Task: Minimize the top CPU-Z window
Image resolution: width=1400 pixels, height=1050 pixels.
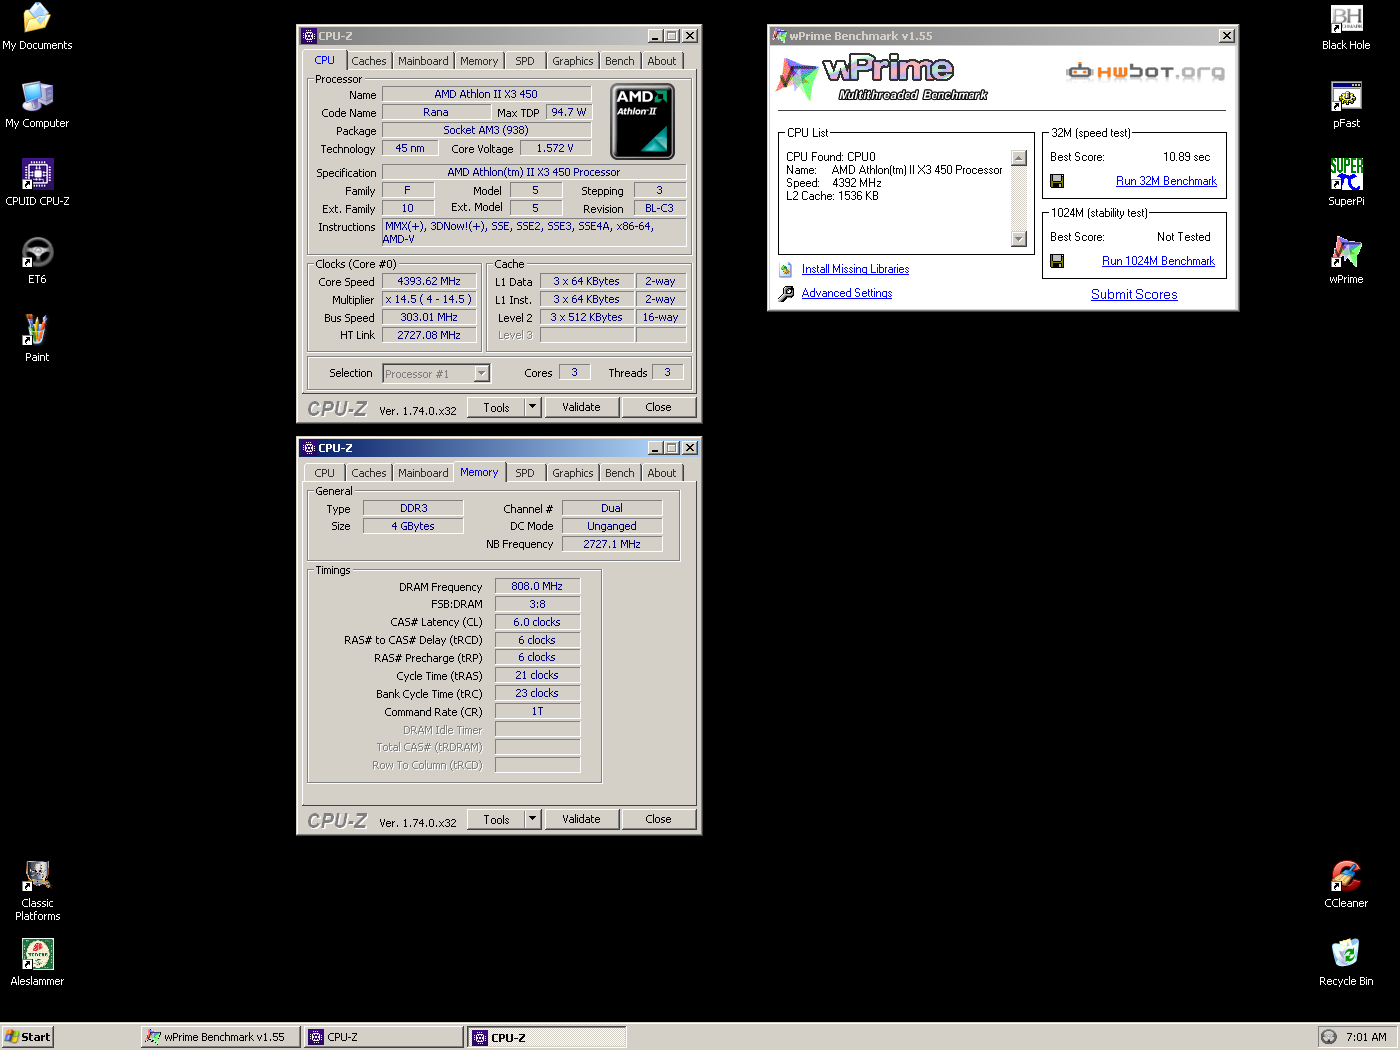Action: (x=655, y=36)
